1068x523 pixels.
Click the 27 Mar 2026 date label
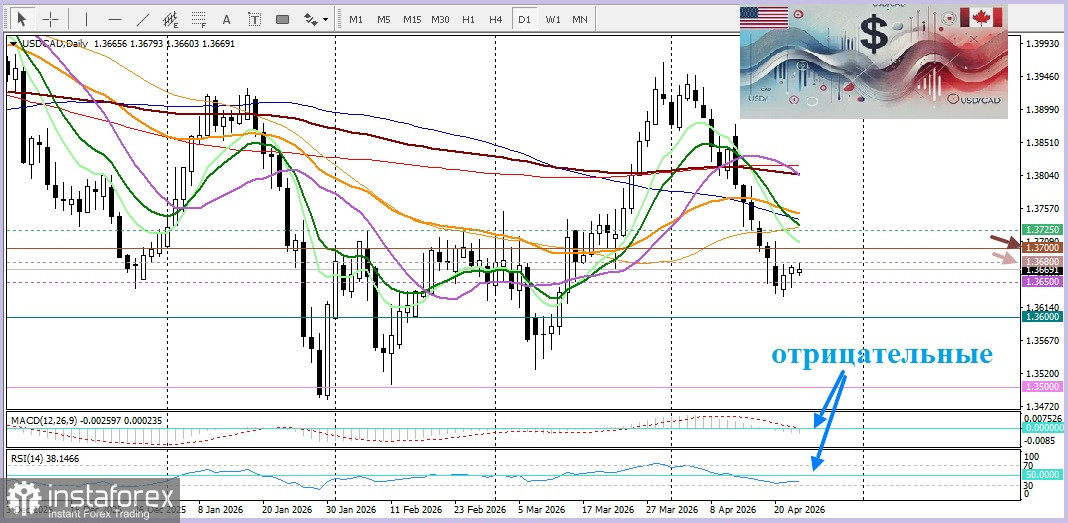tap(672, 509)
